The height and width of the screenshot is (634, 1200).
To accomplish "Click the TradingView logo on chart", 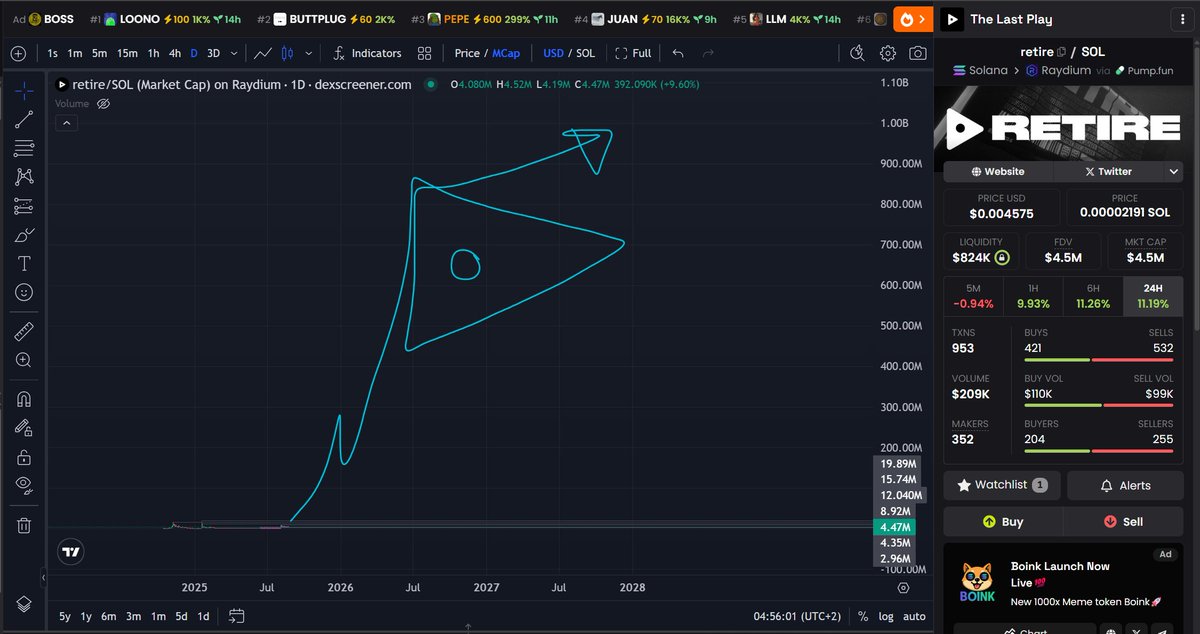I will (70, 551).
